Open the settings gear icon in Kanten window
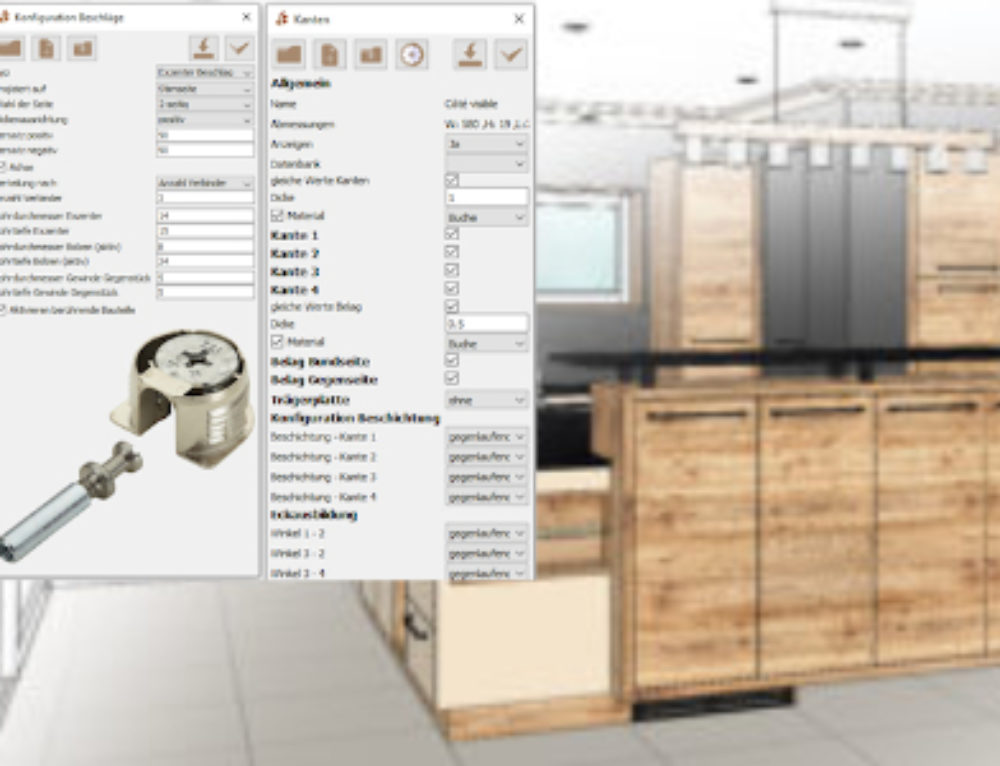 tap(412, 55)
